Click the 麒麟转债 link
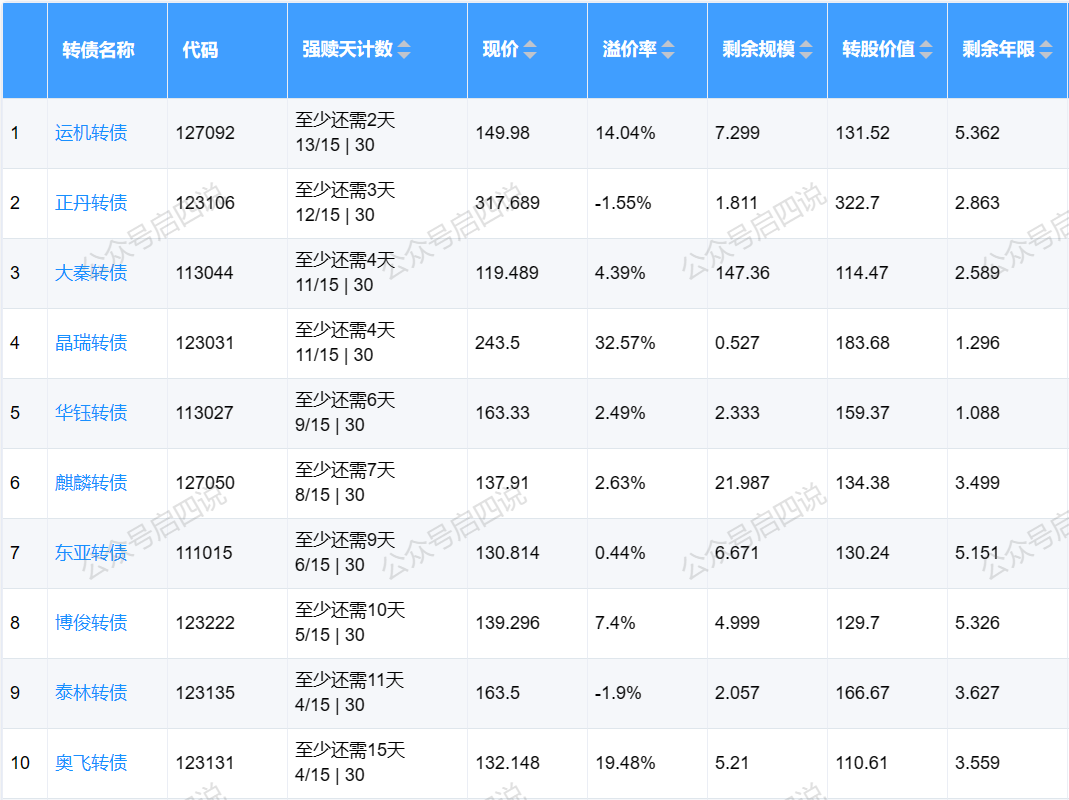The image size is (1069, 800). (91, 483)
